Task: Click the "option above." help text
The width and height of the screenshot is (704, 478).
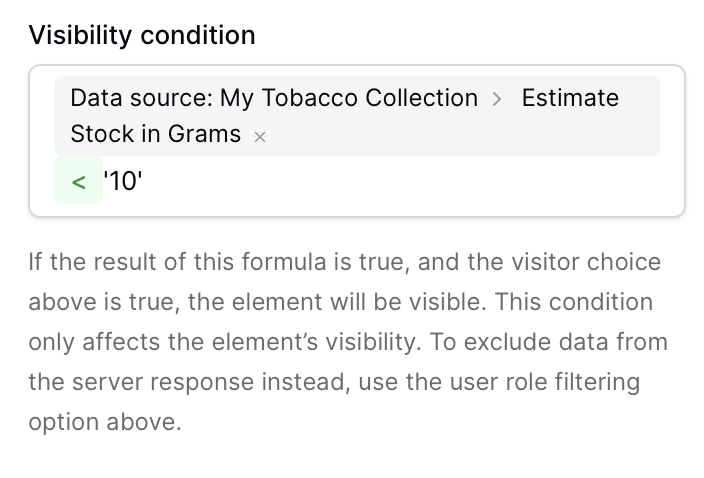Action: 105,421
